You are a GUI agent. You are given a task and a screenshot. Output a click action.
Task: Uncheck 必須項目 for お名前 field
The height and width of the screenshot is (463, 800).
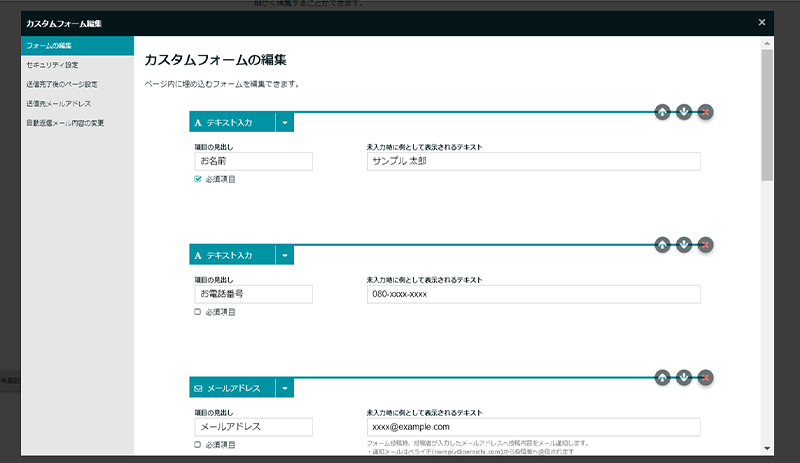pos(198,179)
